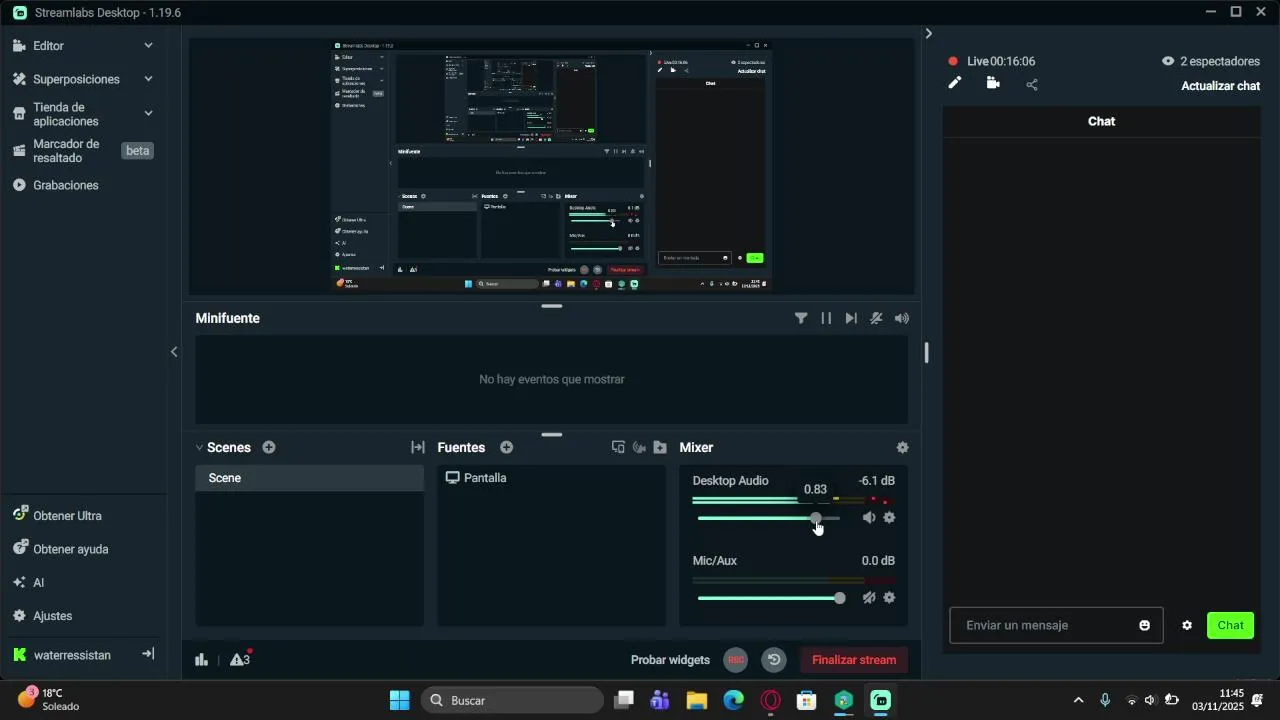Click the share stream icon
The image size is (1280, 720).
(1032, 84)
